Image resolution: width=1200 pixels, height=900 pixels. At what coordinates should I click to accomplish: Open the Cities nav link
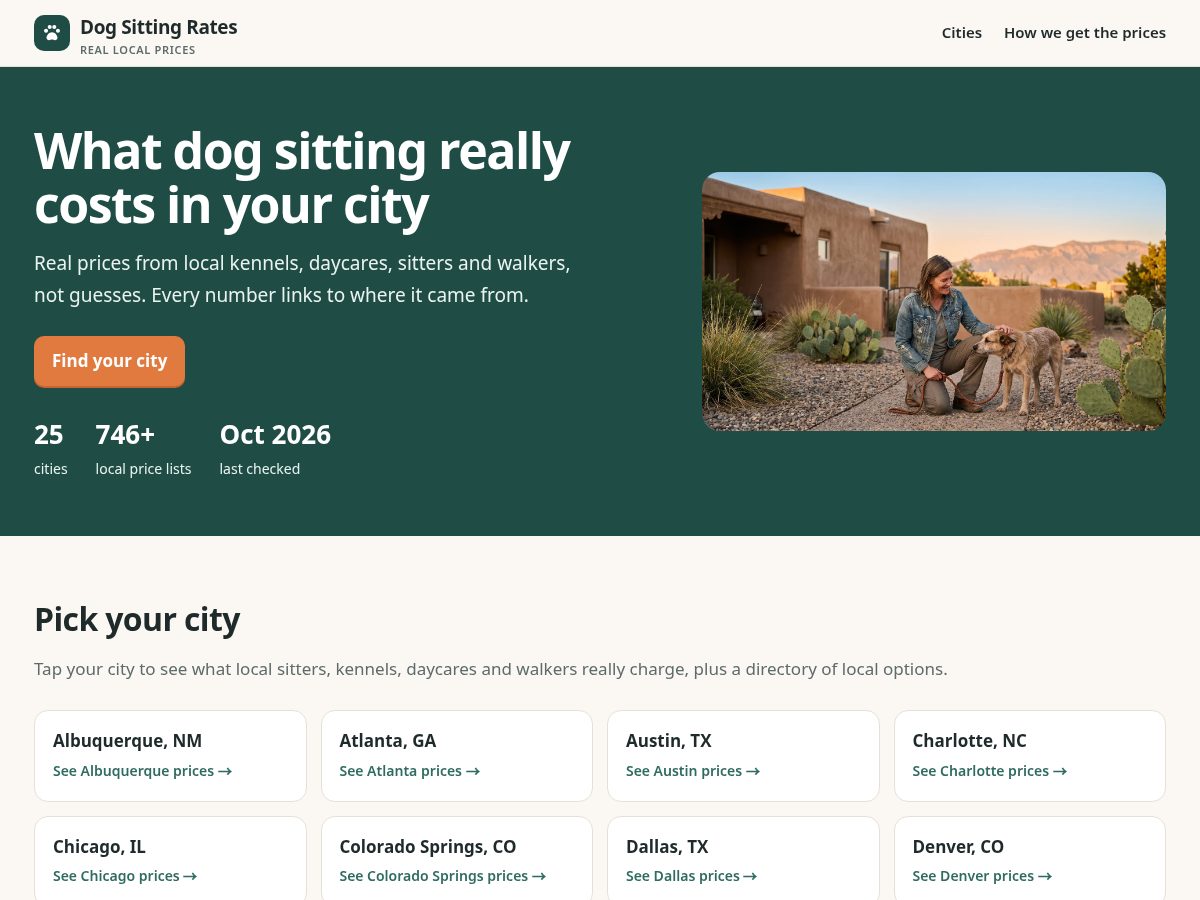962,33
